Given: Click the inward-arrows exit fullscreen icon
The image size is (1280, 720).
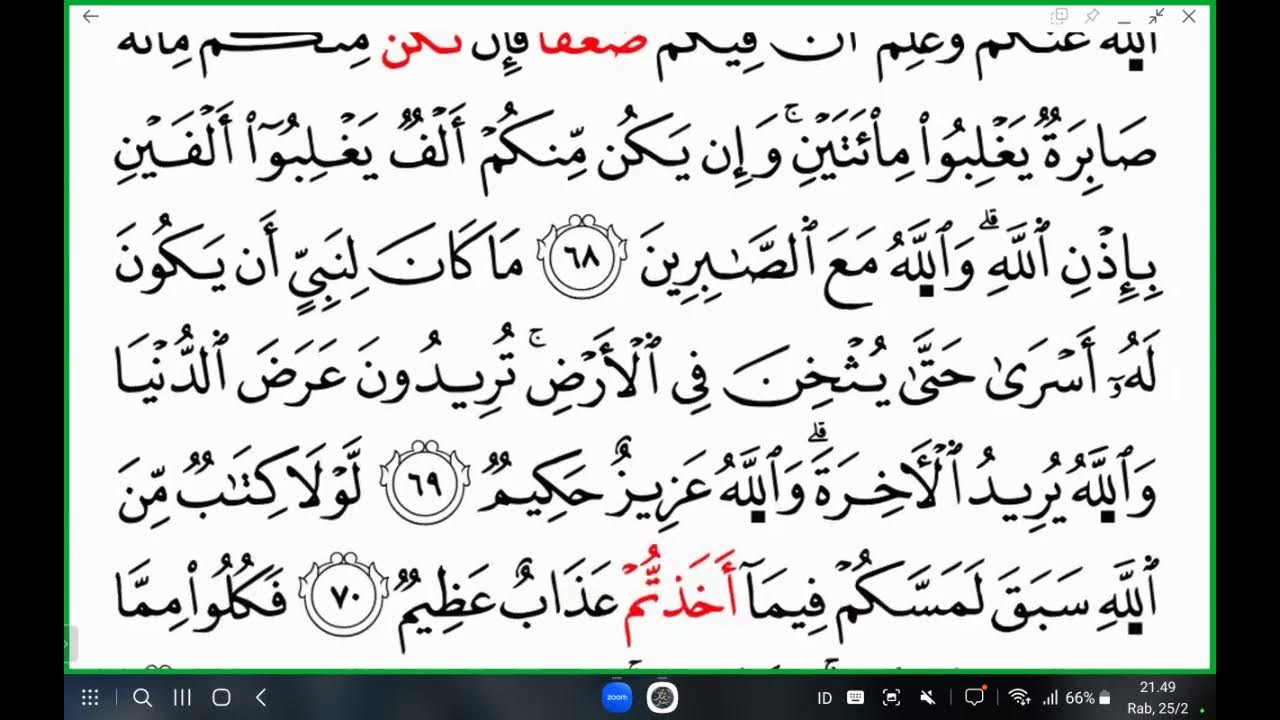Looking at the screenshot, I should click(x=1156, y=16).
